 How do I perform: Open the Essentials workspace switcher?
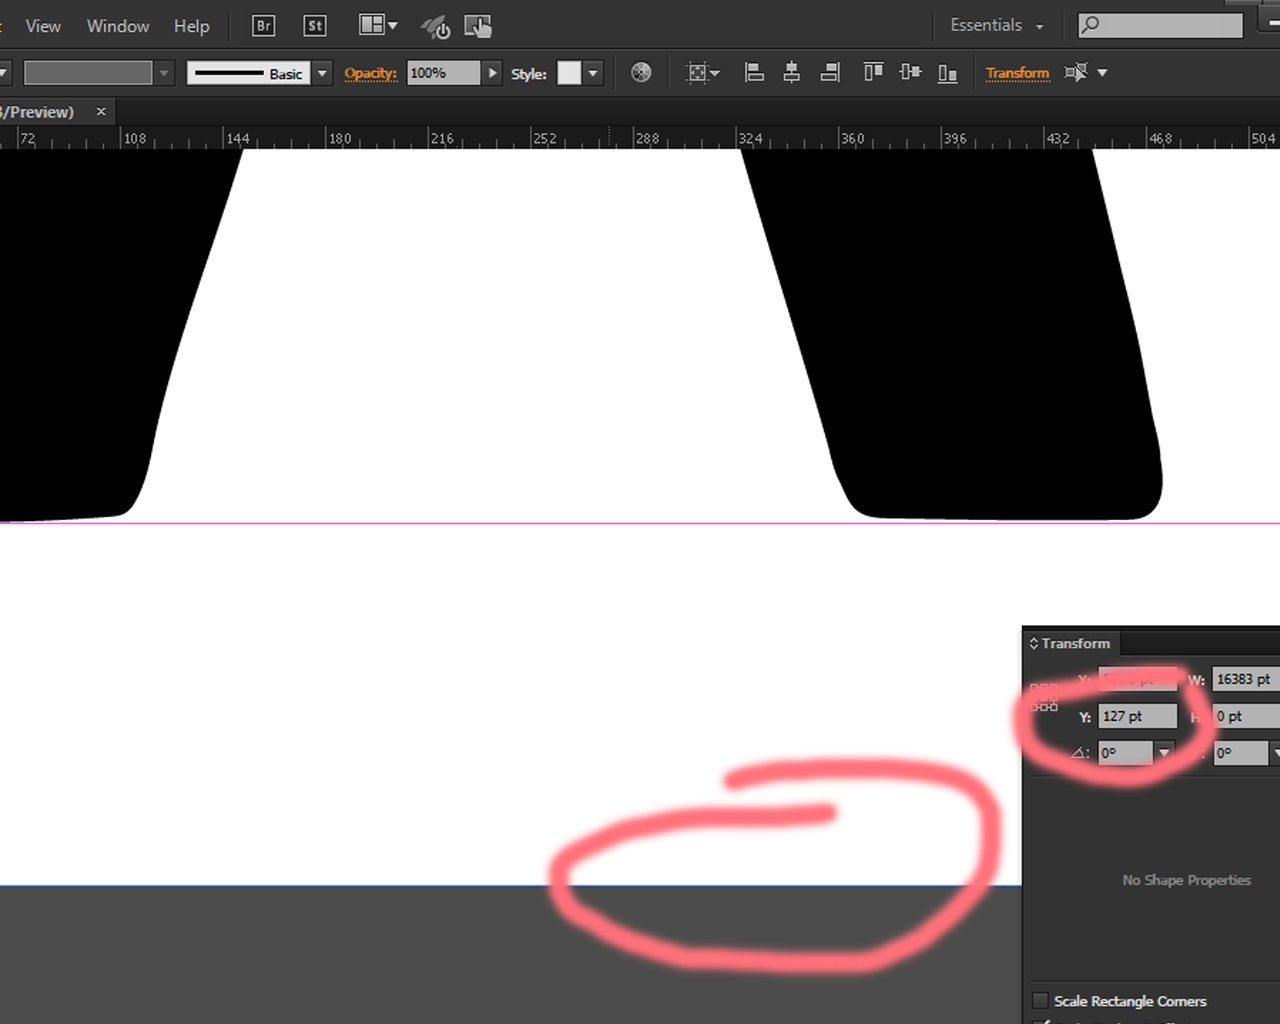[996, 26]
